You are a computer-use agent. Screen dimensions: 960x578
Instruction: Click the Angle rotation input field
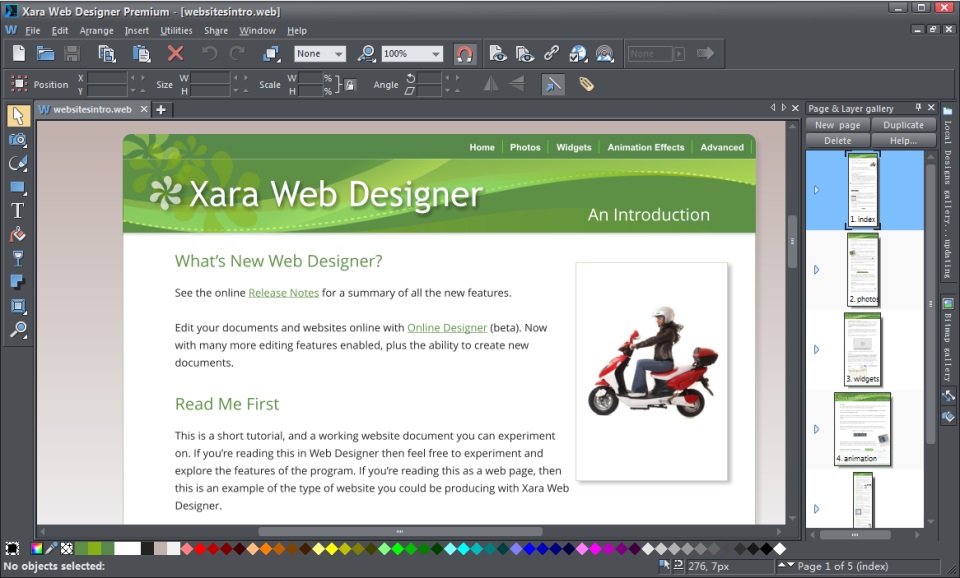coord(429,78)
